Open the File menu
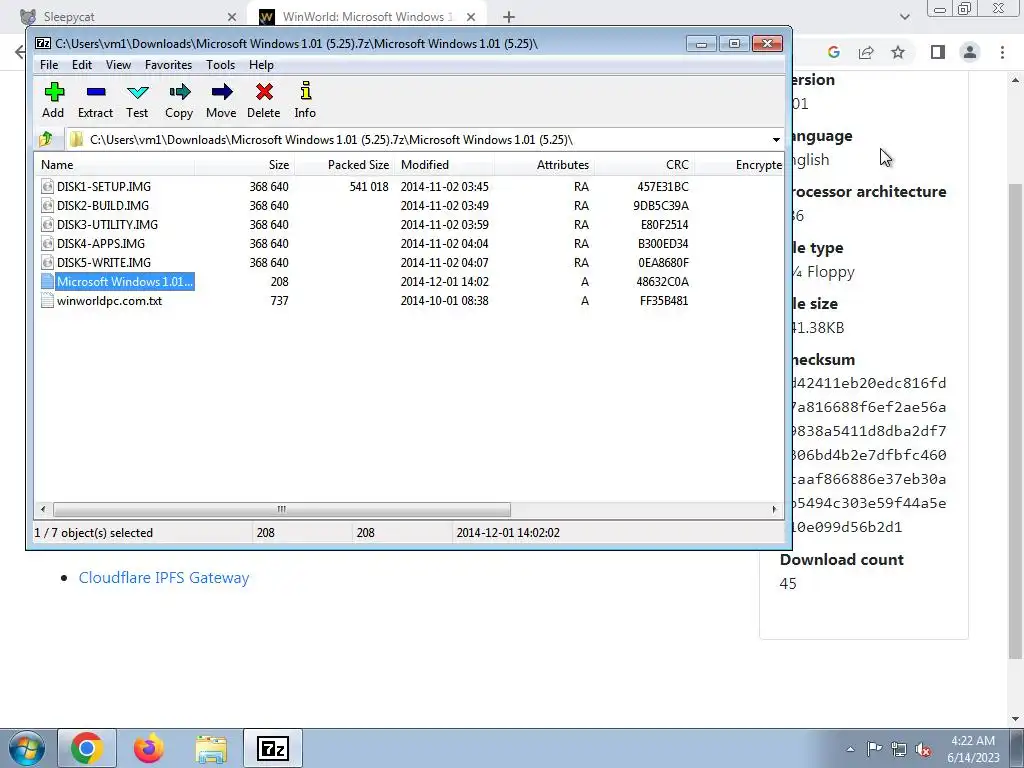 click(x=49, y=65)
